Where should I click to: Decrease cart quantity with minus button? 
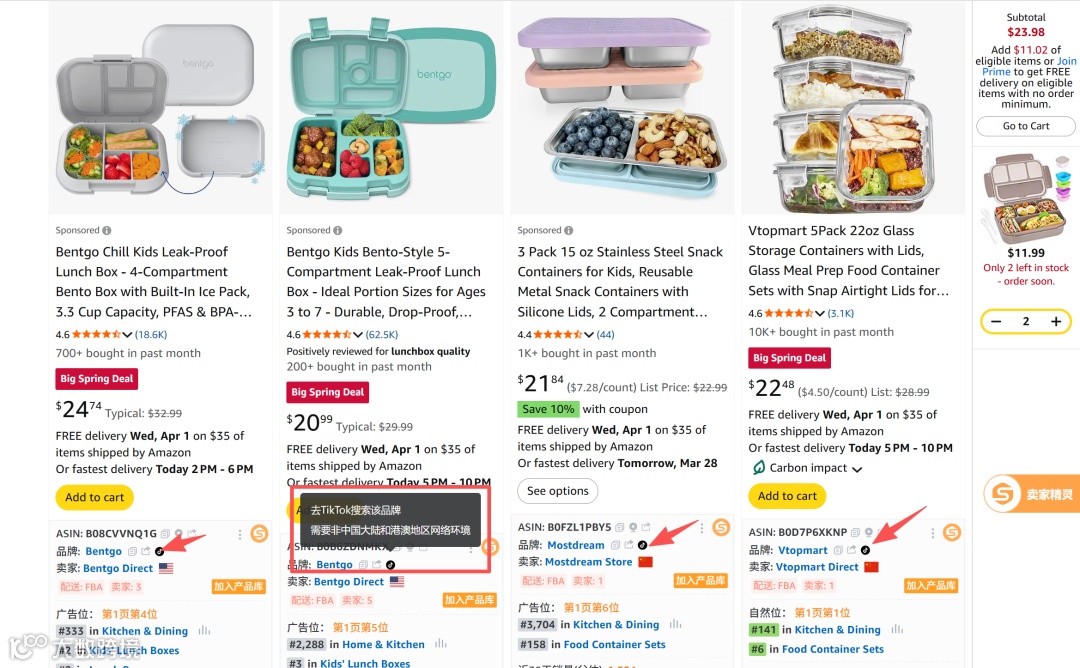point(995,321)
